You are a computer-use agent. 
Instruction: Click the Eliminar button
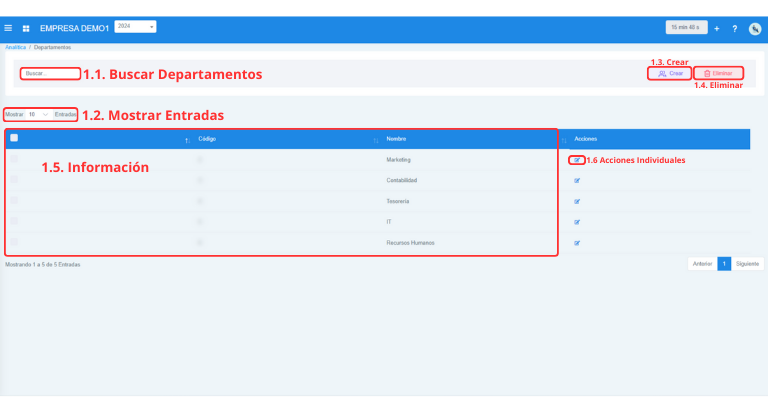pyautogui.click(x=718, y=73)
